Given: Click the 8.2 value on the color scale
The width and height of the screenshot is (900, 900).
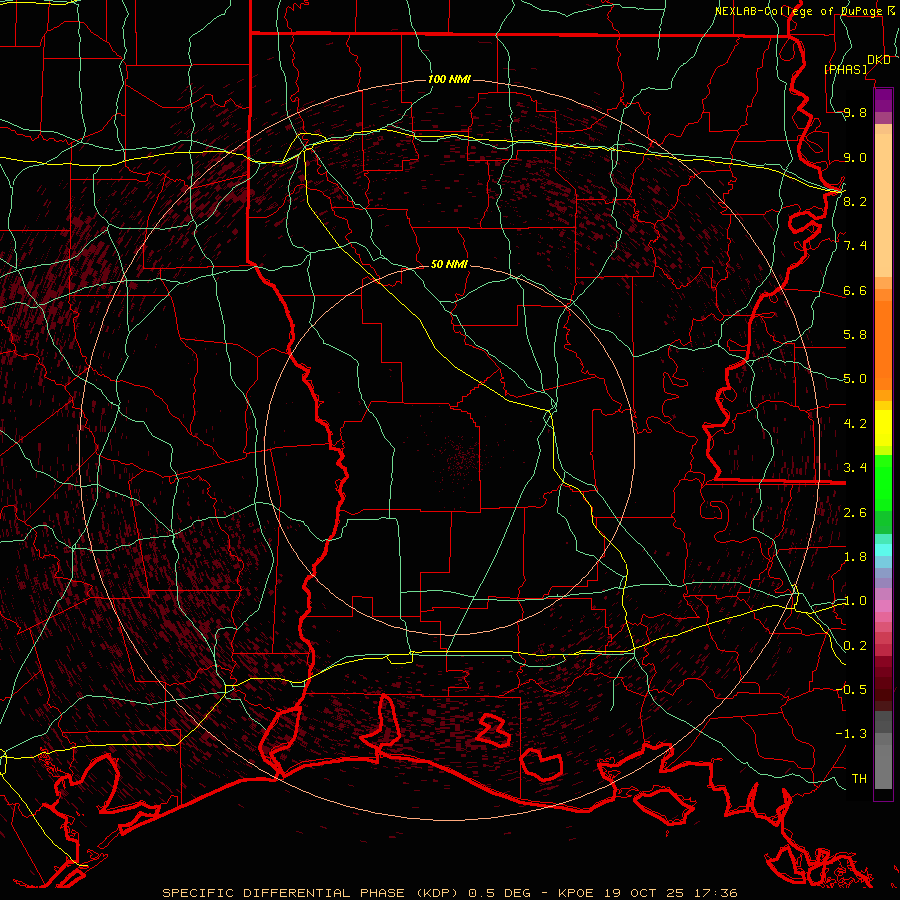Looking at the screenshot, I should tap(855, 201).
